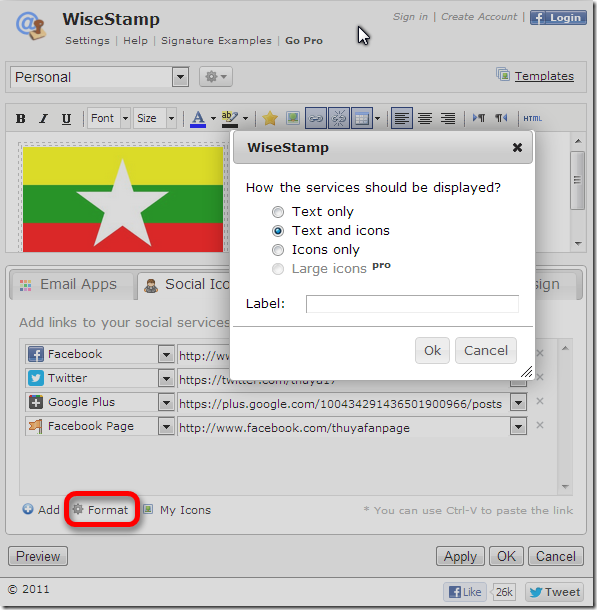Open the Help menu link
Viewport: 597px width, 610px height.
tap(135, 40)
